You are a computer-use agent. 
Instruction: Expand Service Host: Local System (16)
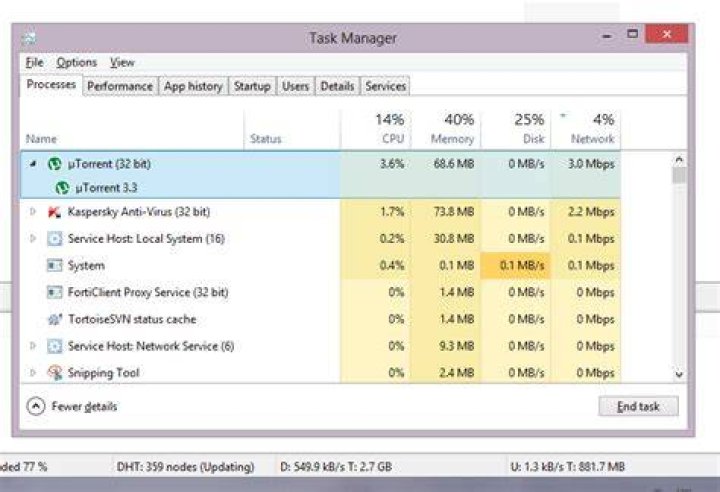(x=33, y=239)
